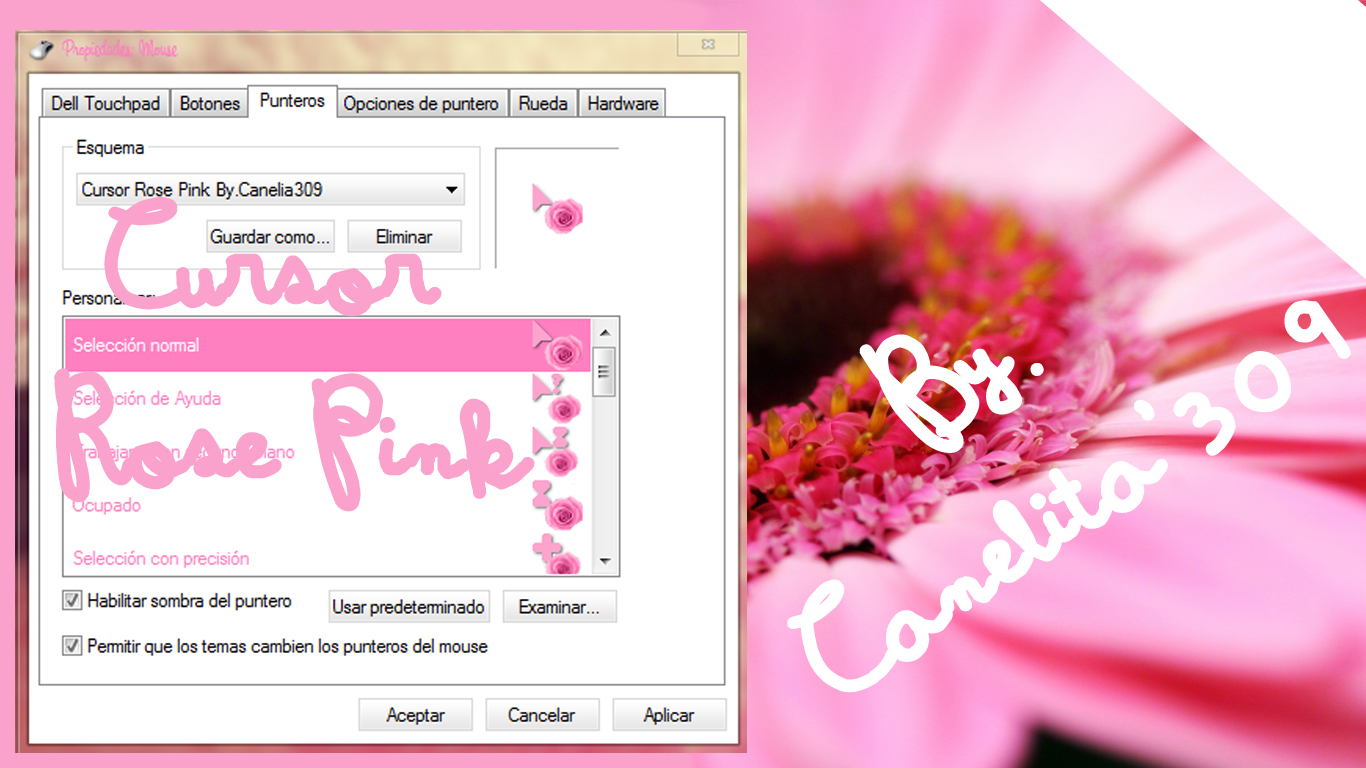Restore defaults with Usar predeterminado
The height and width of the screenshot is (768, 1366).
click(x=408, y=606)
